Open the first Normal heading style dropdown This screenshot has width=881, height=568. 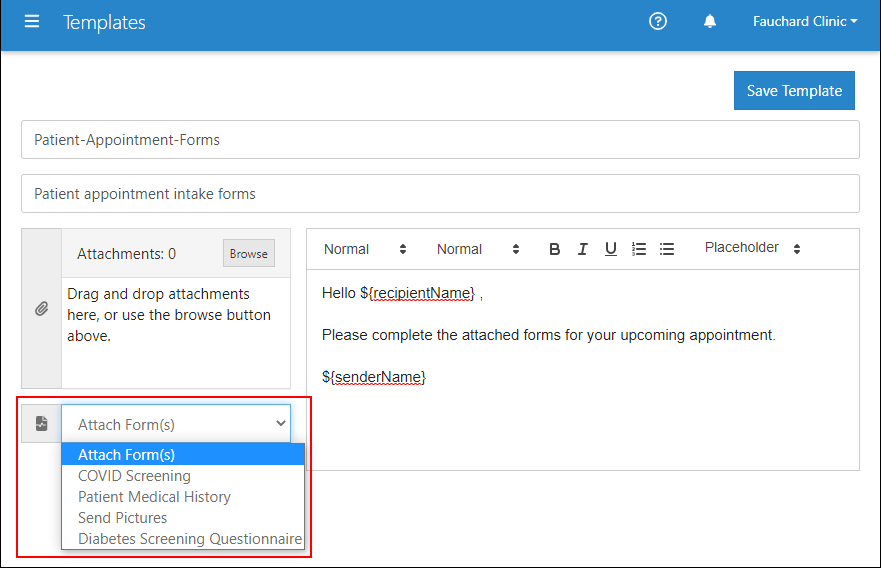click(x=365, y=249)
